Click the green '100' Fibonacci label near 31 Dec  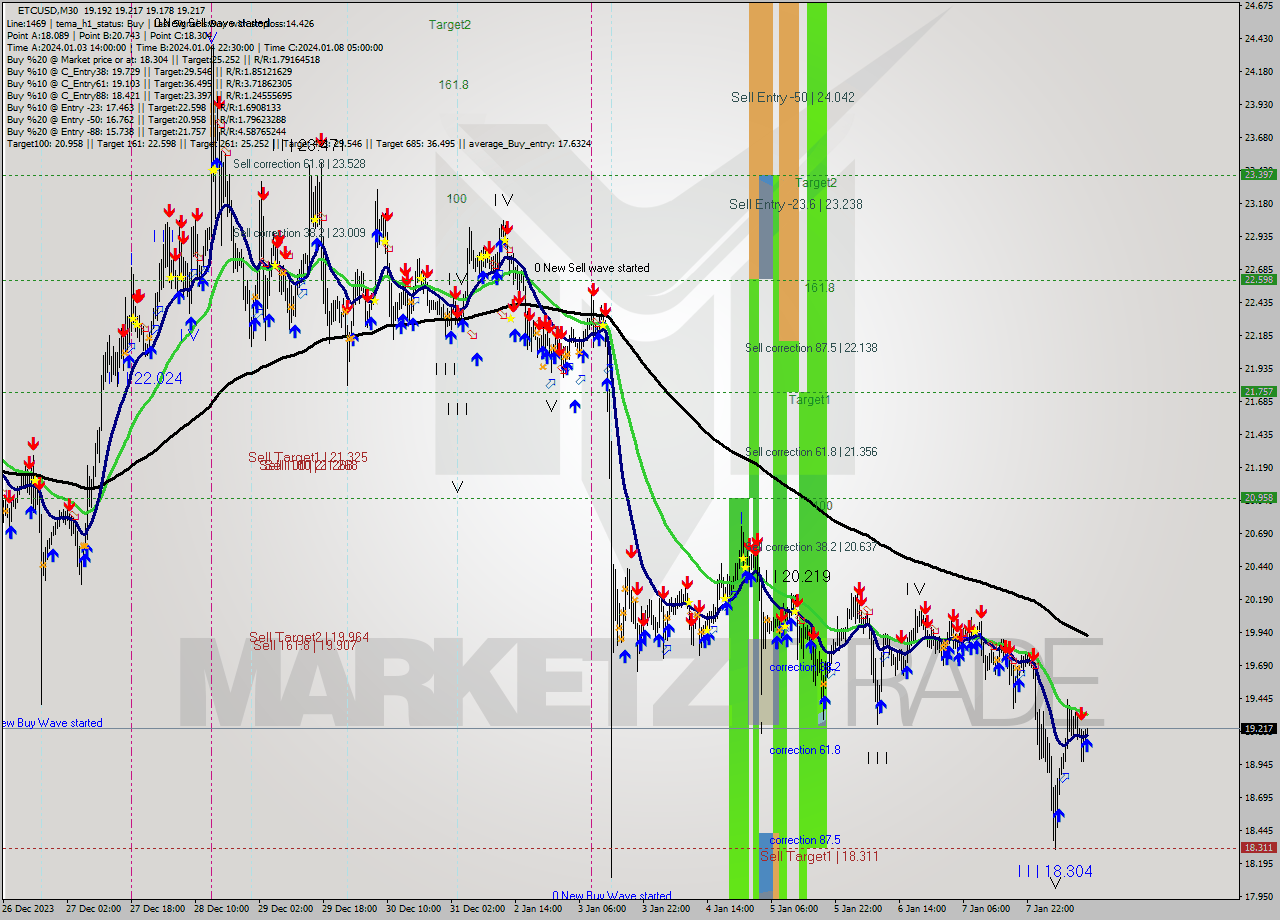pyautogui.click(x=456, y=199)
